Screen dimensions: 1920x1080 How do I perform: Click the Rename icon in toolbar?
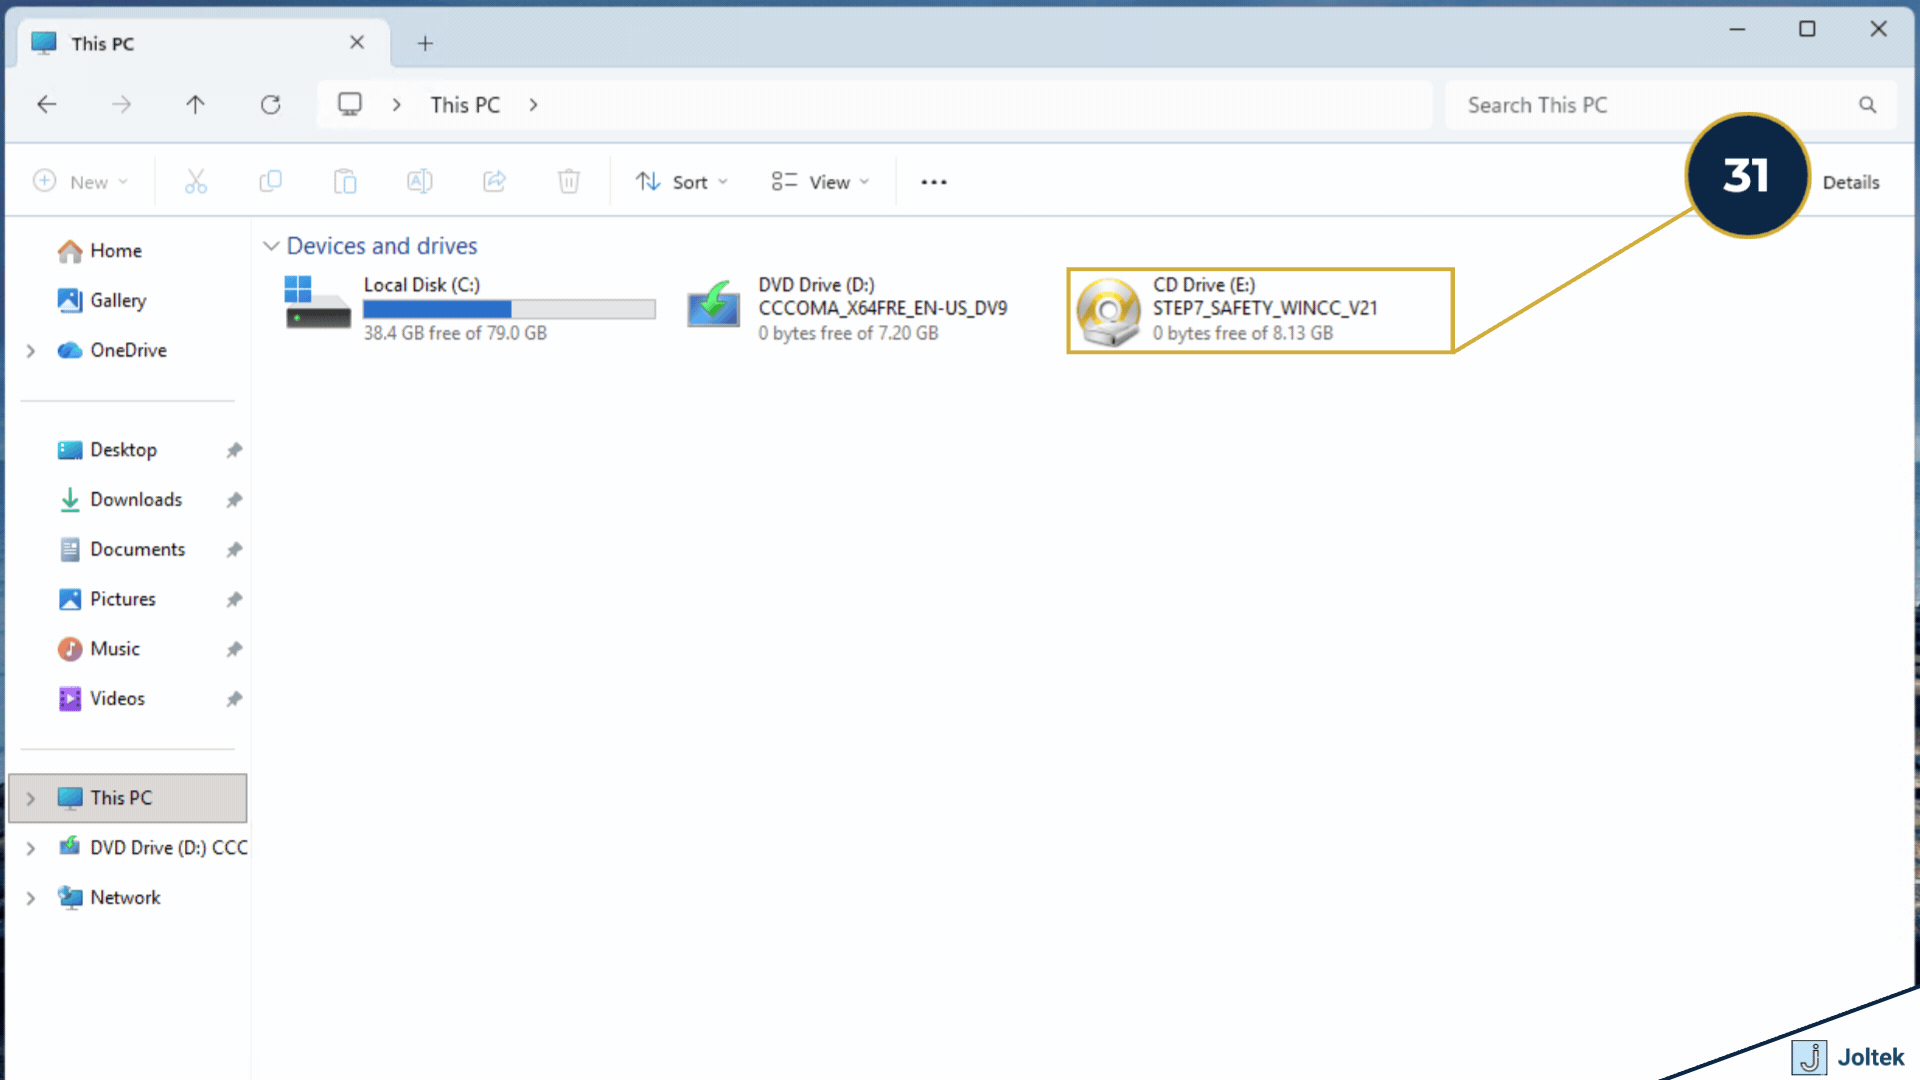click(x=420, y=182)
